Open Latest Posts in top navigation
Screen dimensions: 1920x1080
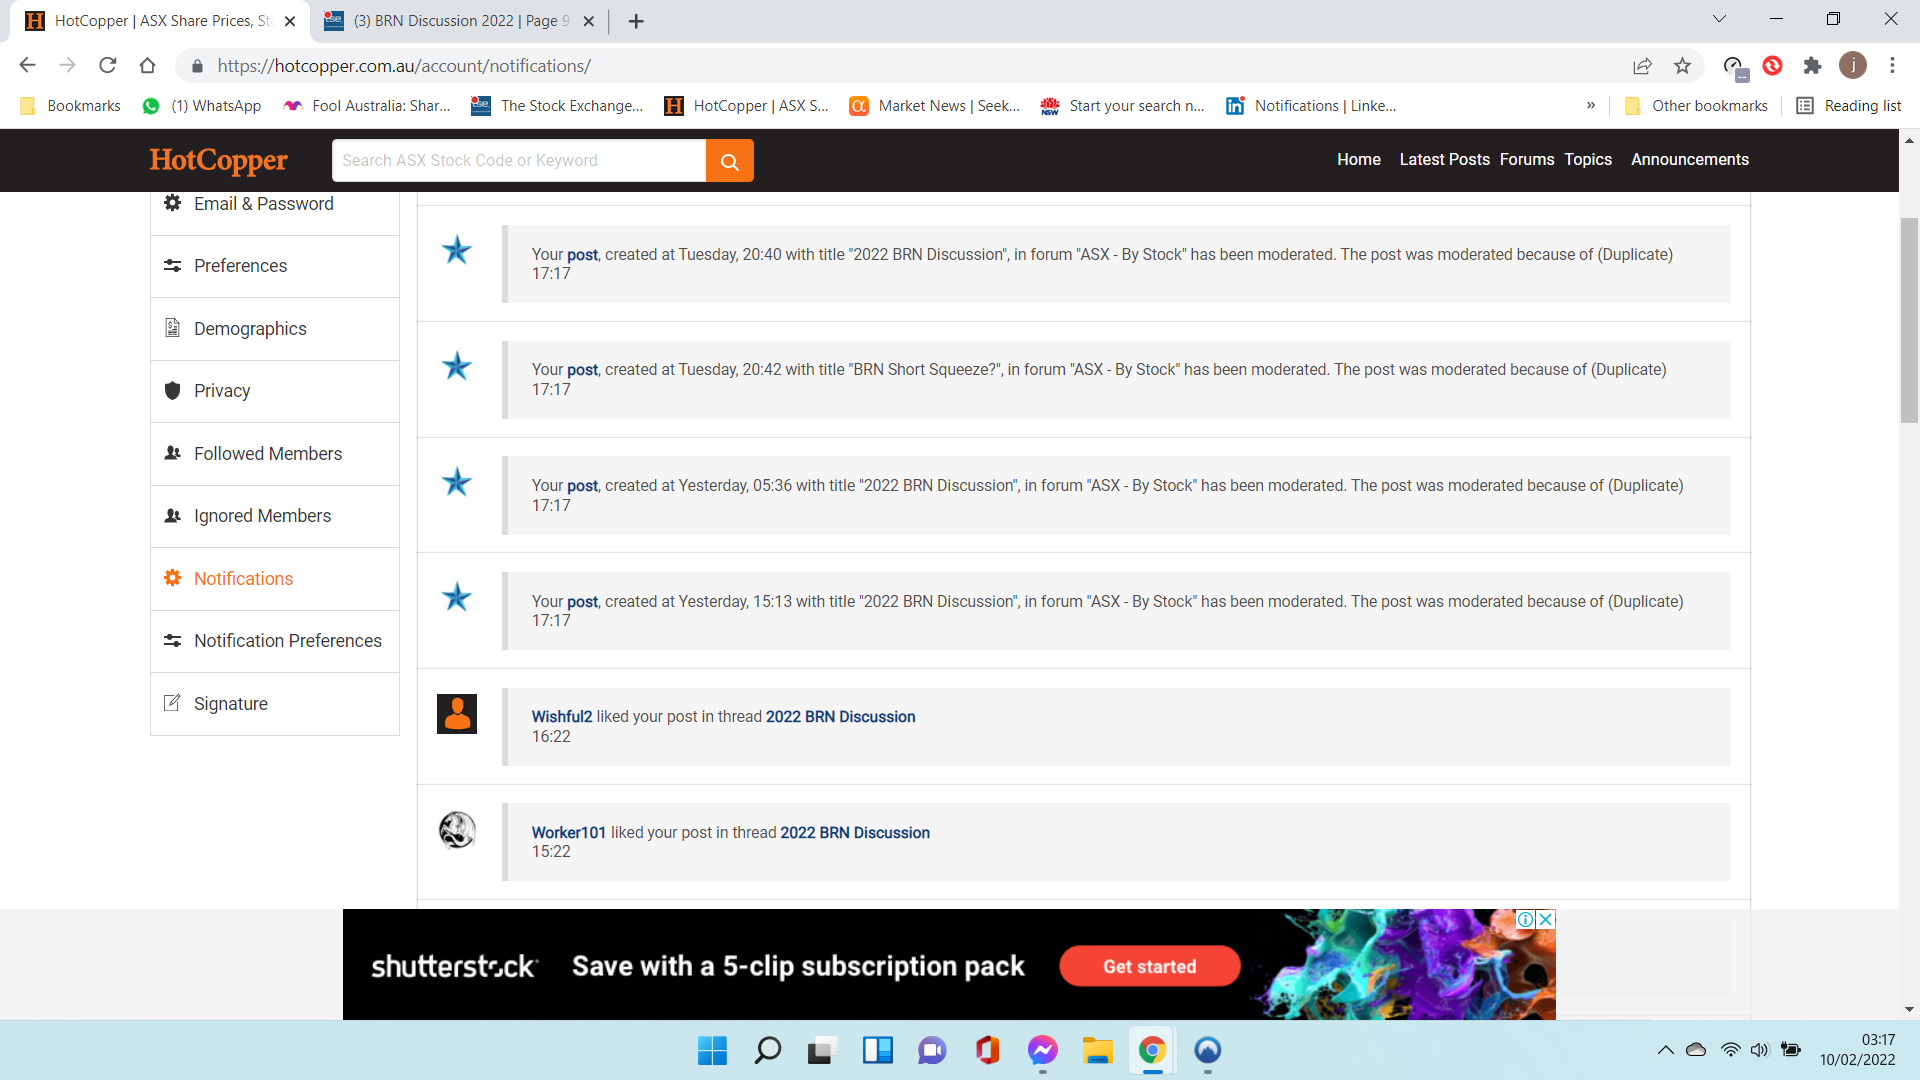1444,160
